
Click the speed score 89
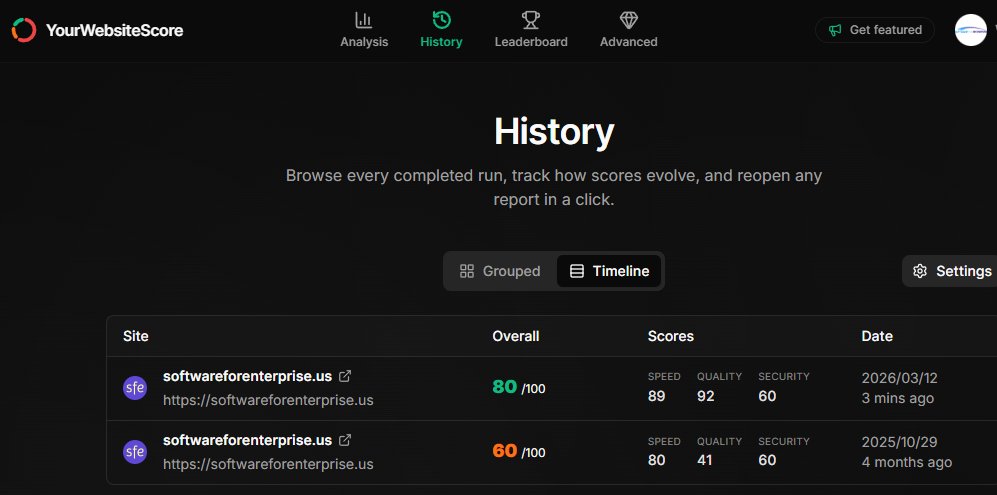[656, 396]
